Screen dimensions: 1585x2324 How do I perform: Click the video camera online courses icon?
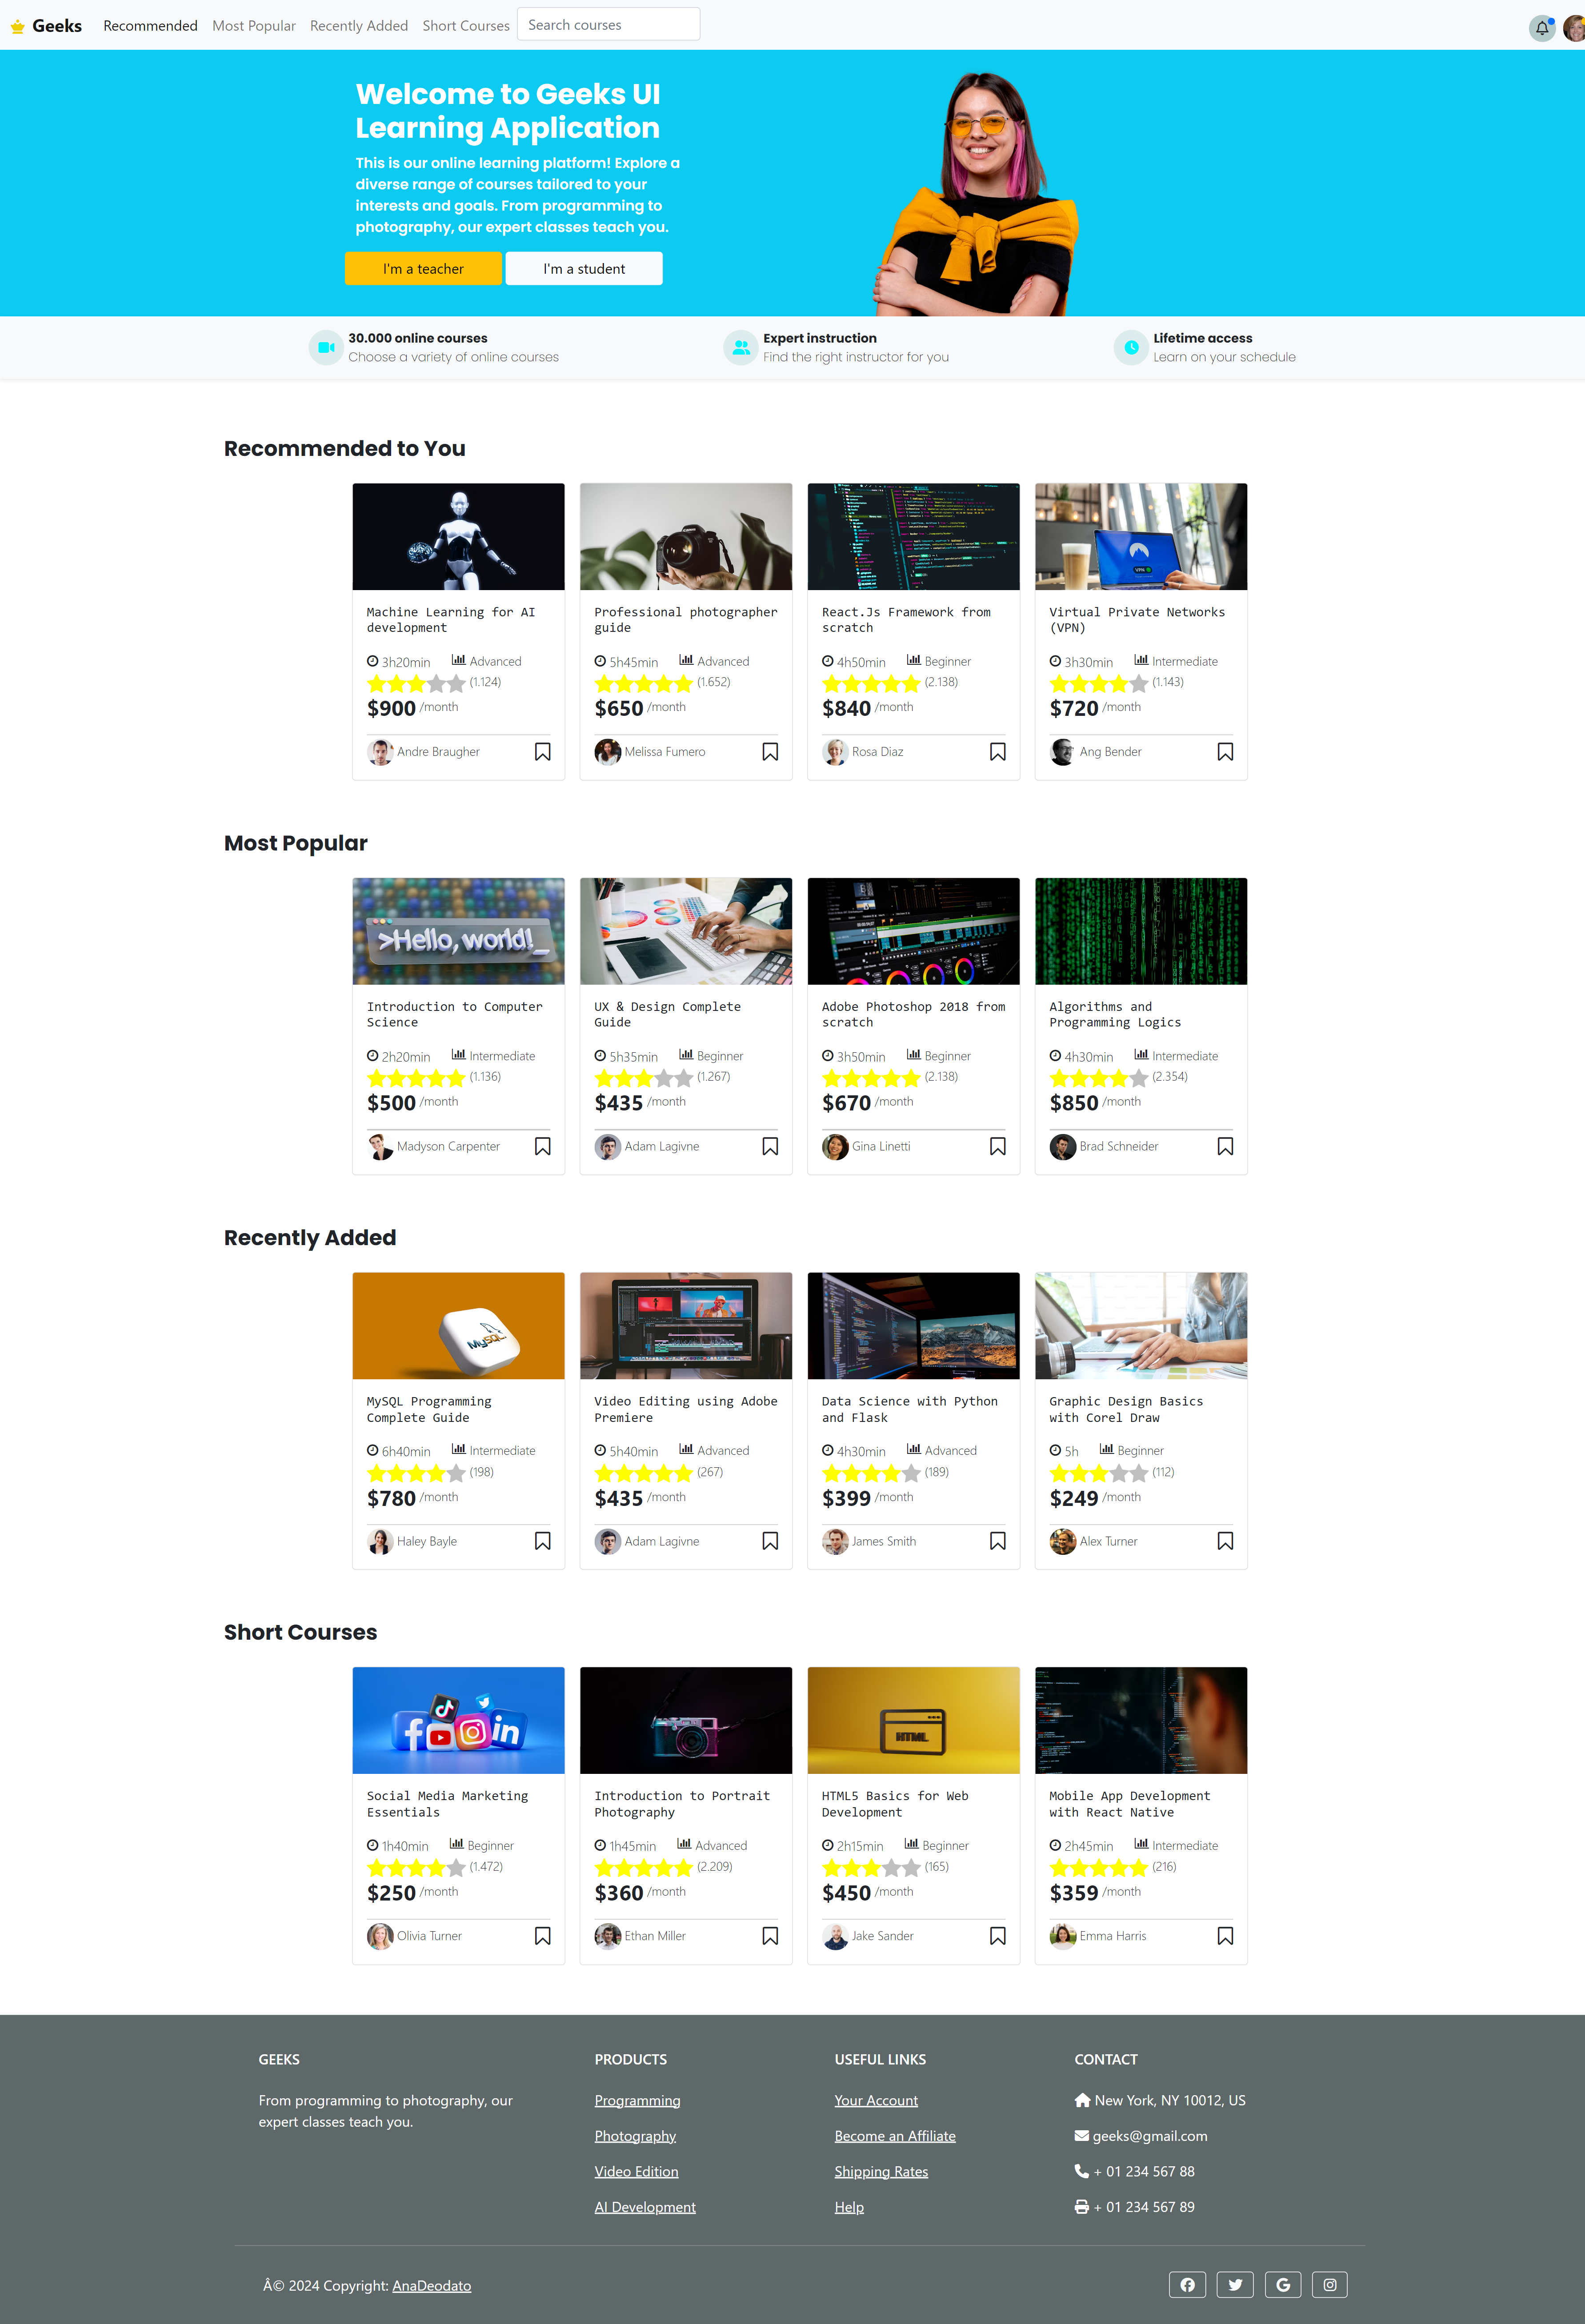coord(326,347)
